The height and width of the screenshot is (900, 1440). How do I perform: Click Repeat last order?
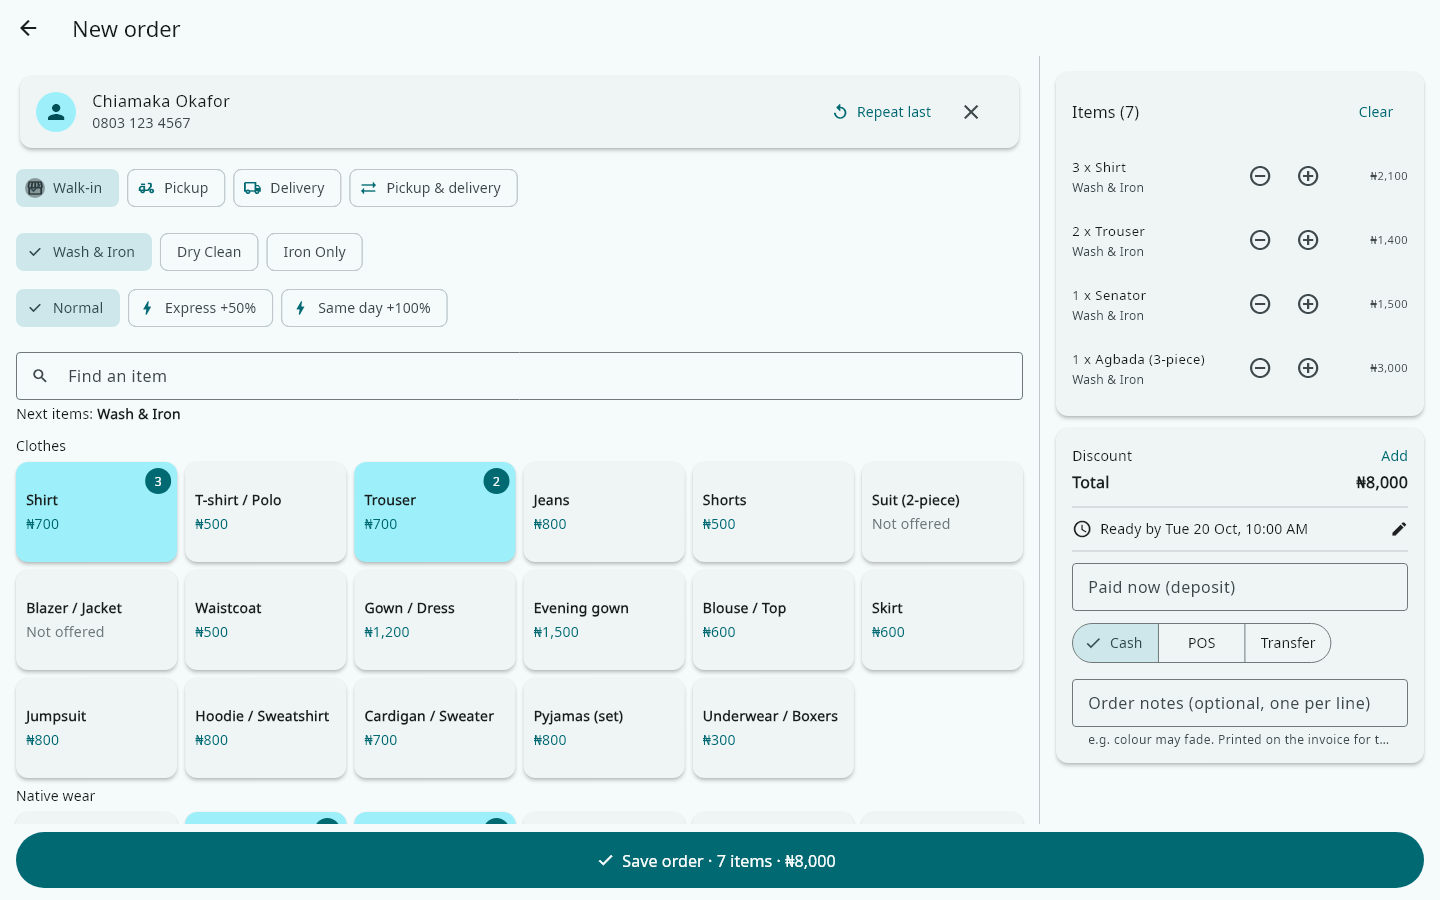pyautogui.click(x=882, y=112)
